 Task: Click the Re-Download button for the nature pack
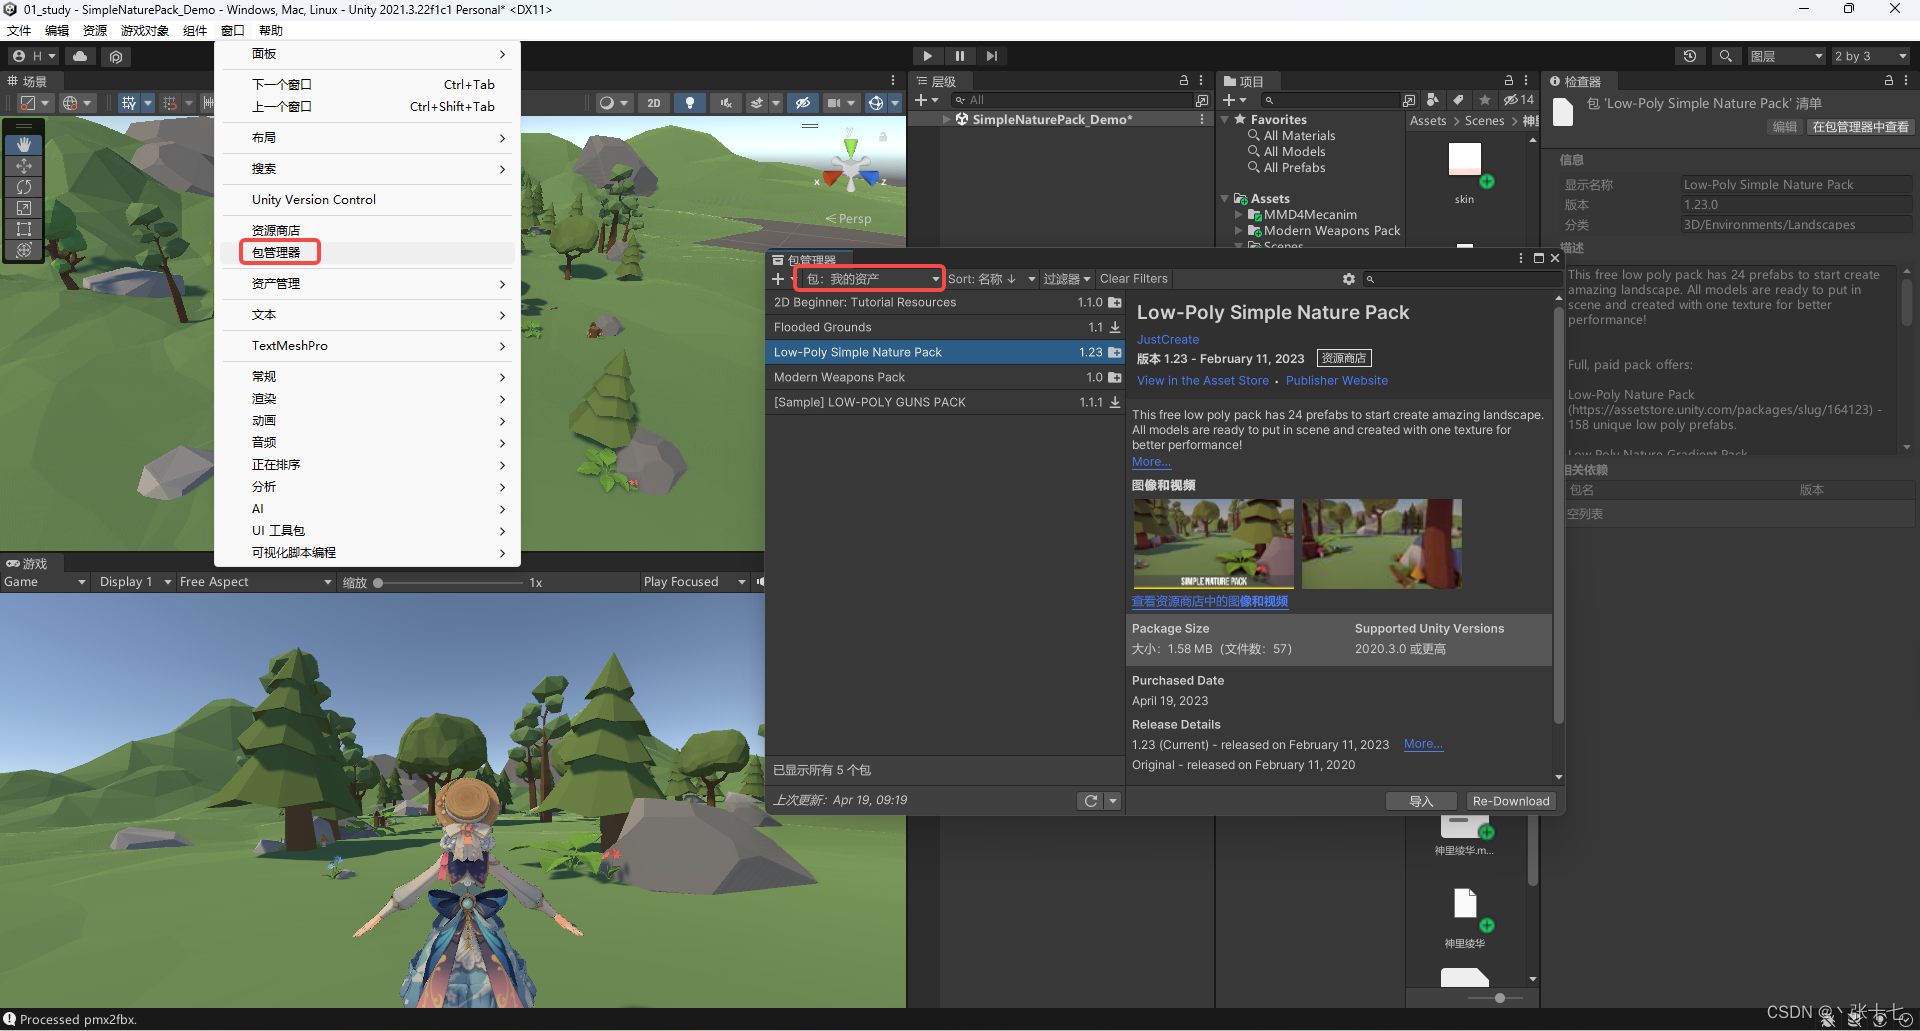1511,800
